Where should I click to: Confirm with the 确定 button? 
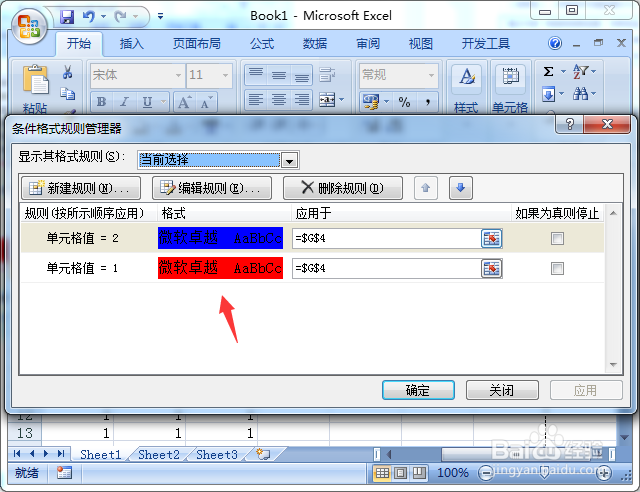(x=418, y=390)
